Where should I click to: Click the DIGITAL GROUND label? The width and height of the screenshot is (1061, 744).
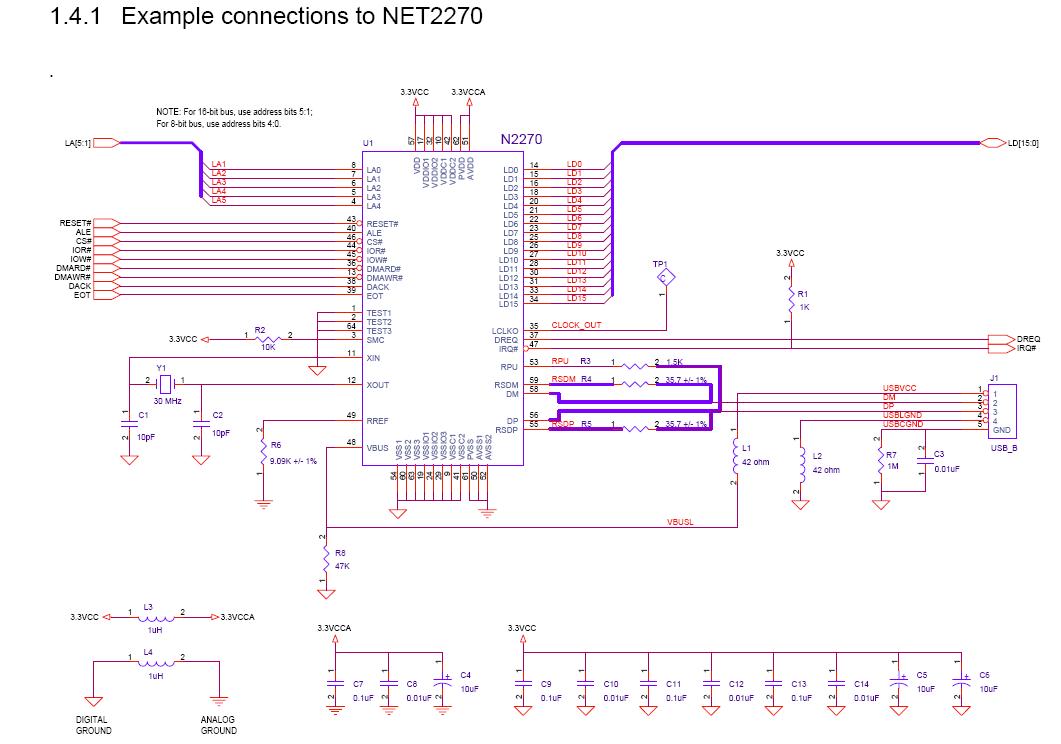tap(93, 725)
